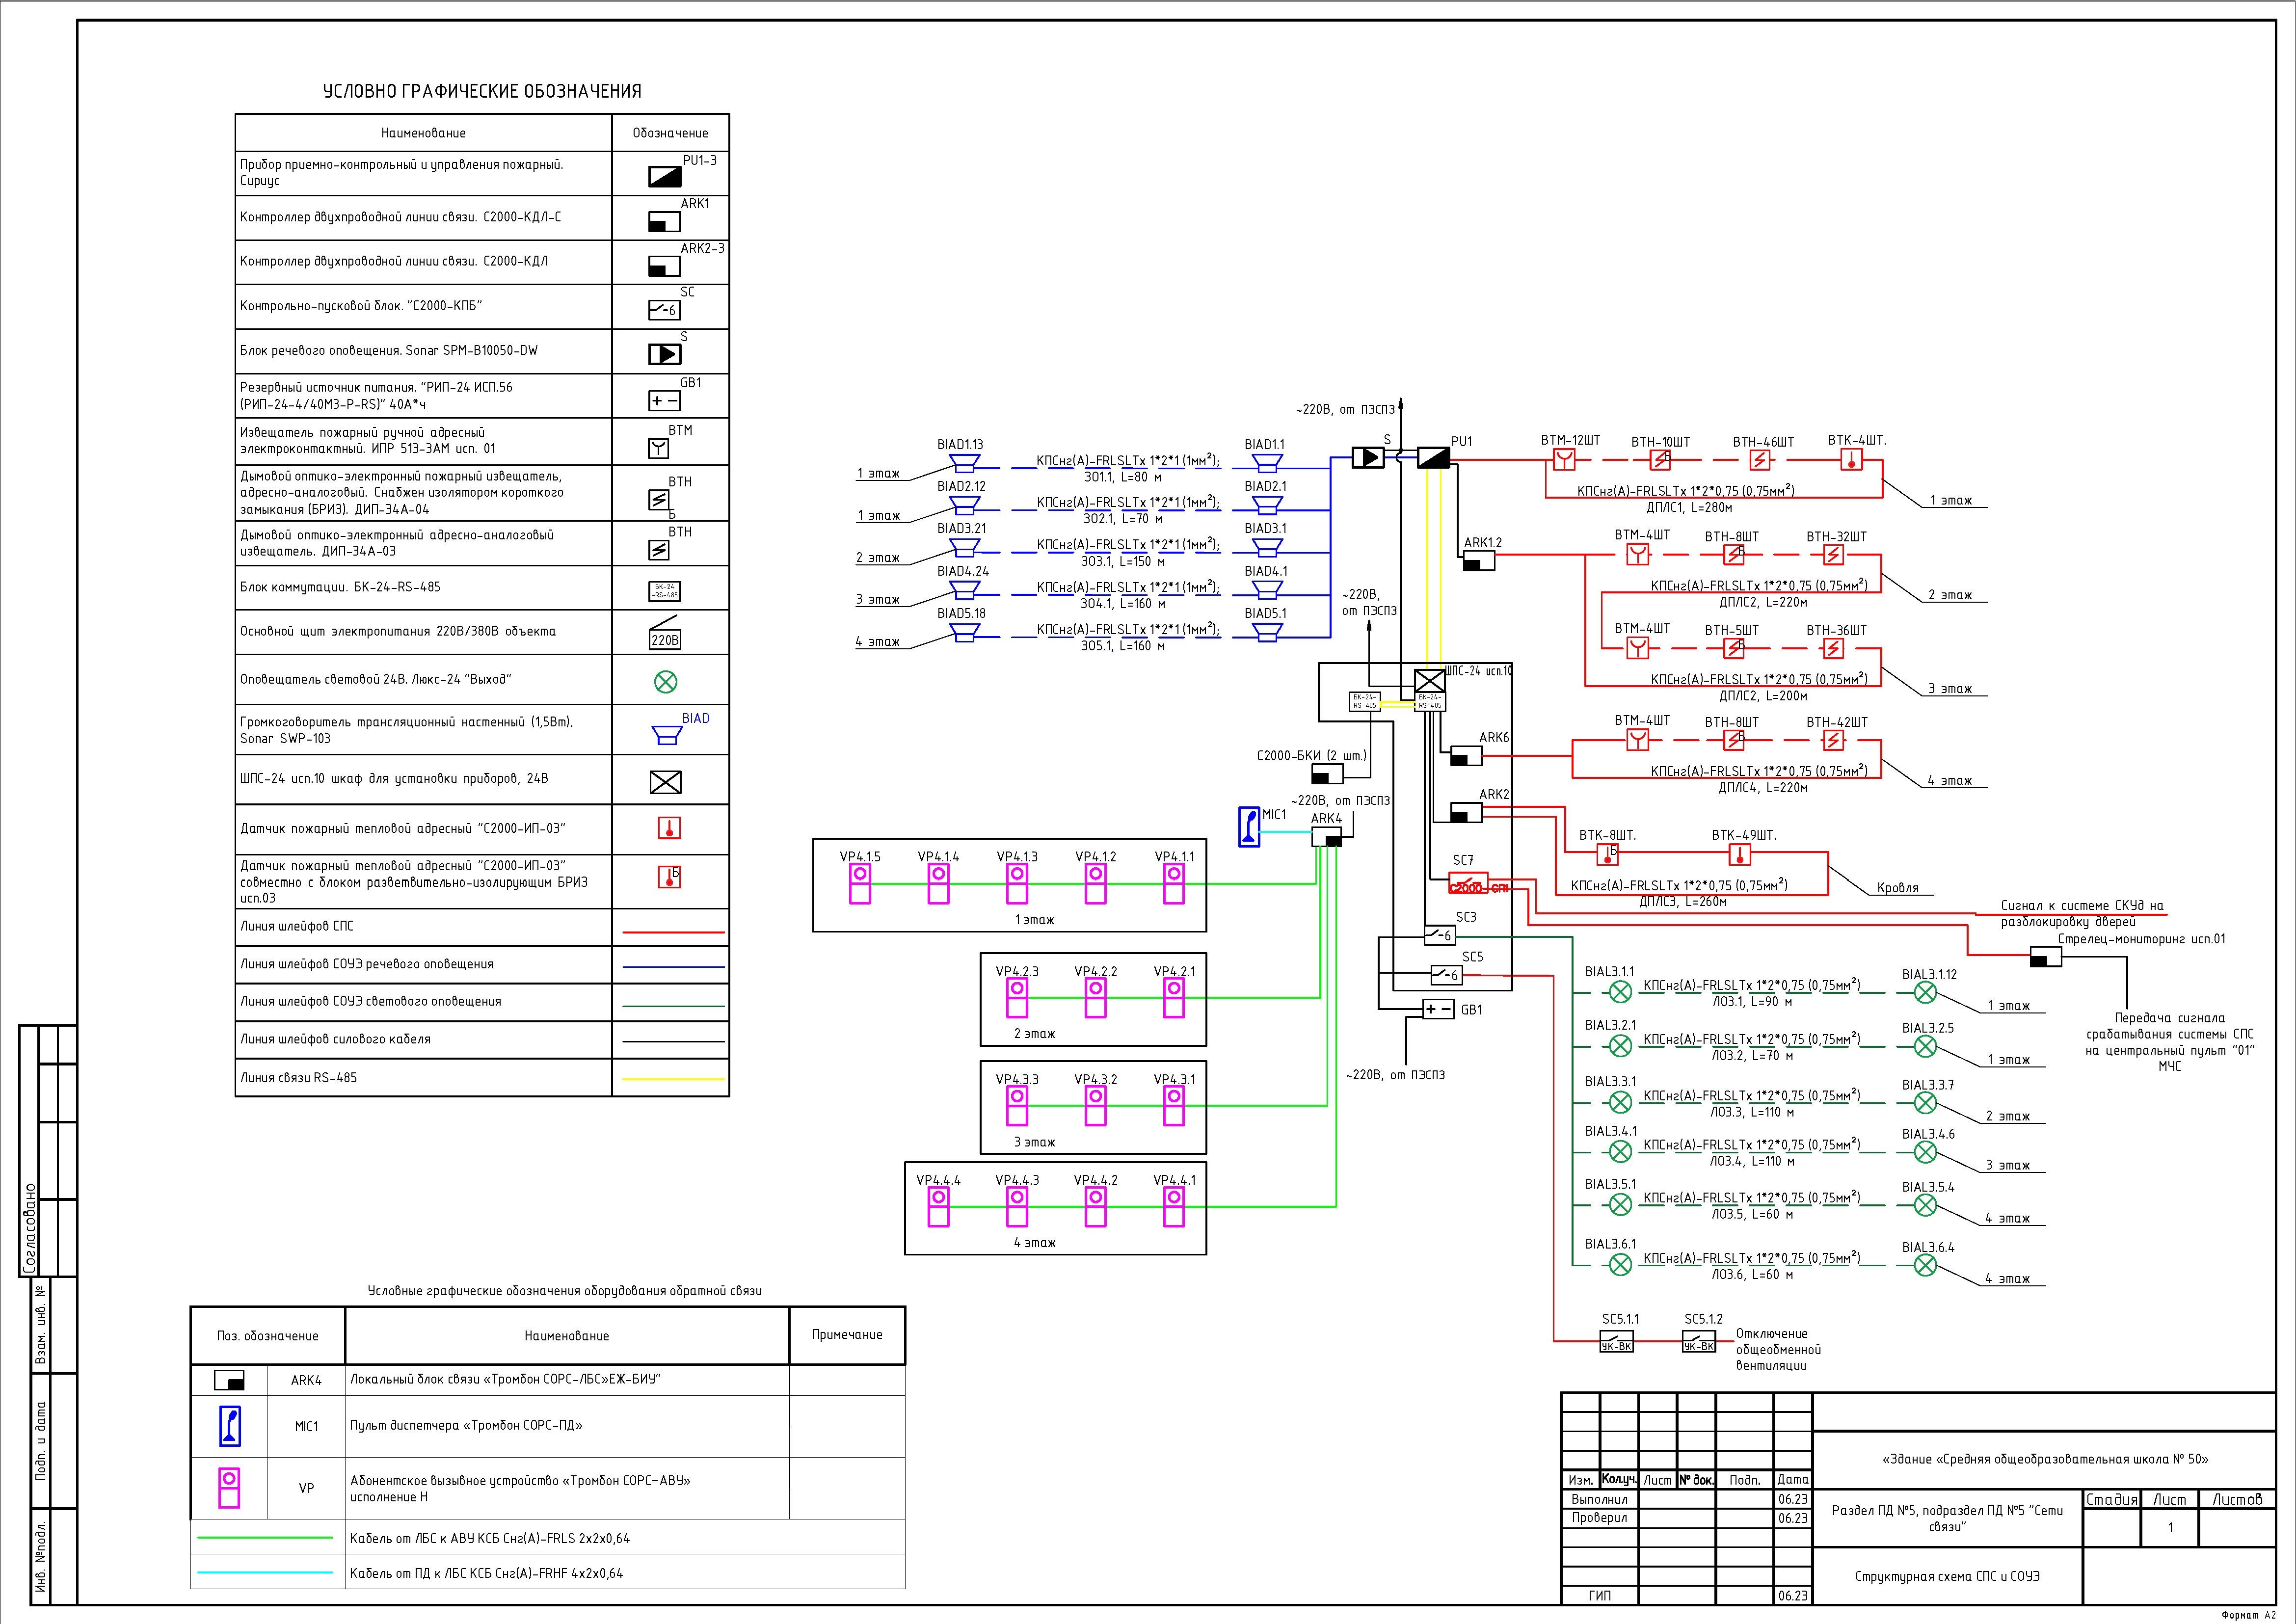Click the VP4.1.5 call device symbol
Image resolution: width=2296 pixels, height=1624 pixels.
(860, 884)
